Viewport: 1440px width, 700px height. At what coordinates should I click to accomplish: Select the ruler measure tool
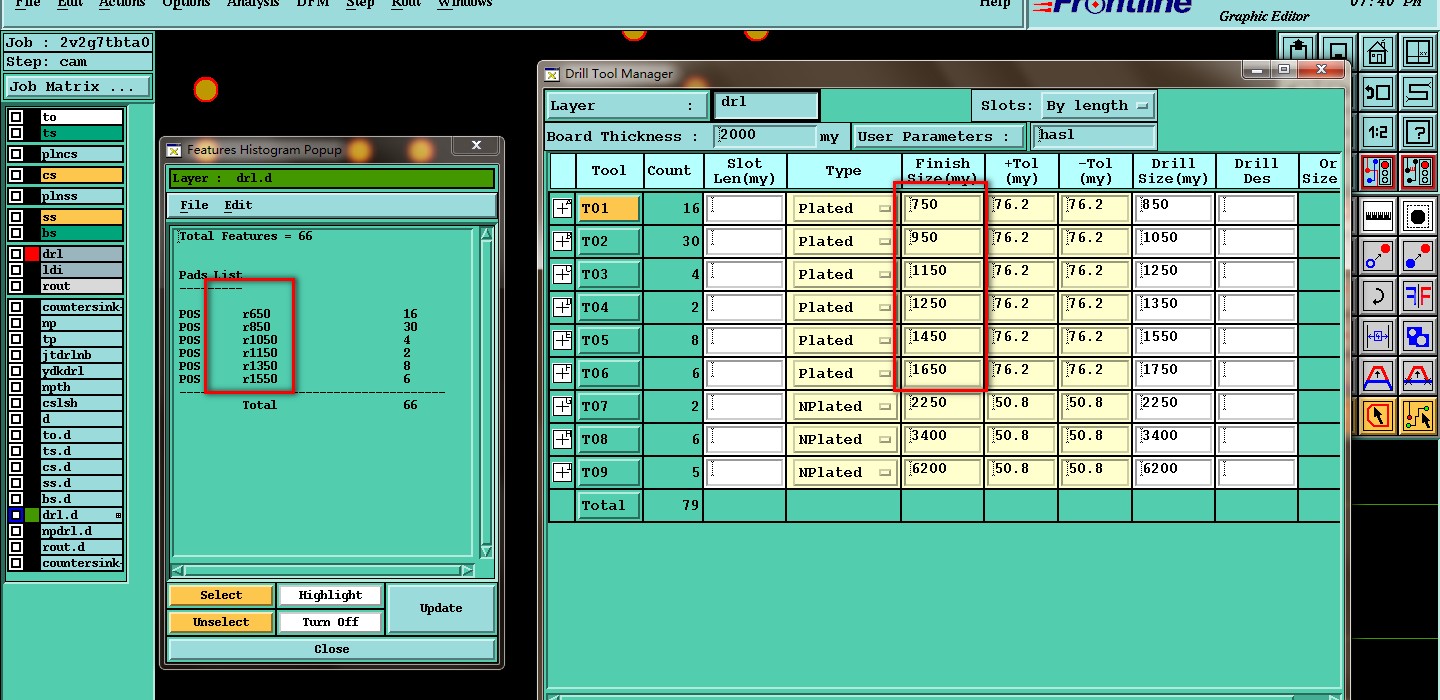(x=1377, y=214)
